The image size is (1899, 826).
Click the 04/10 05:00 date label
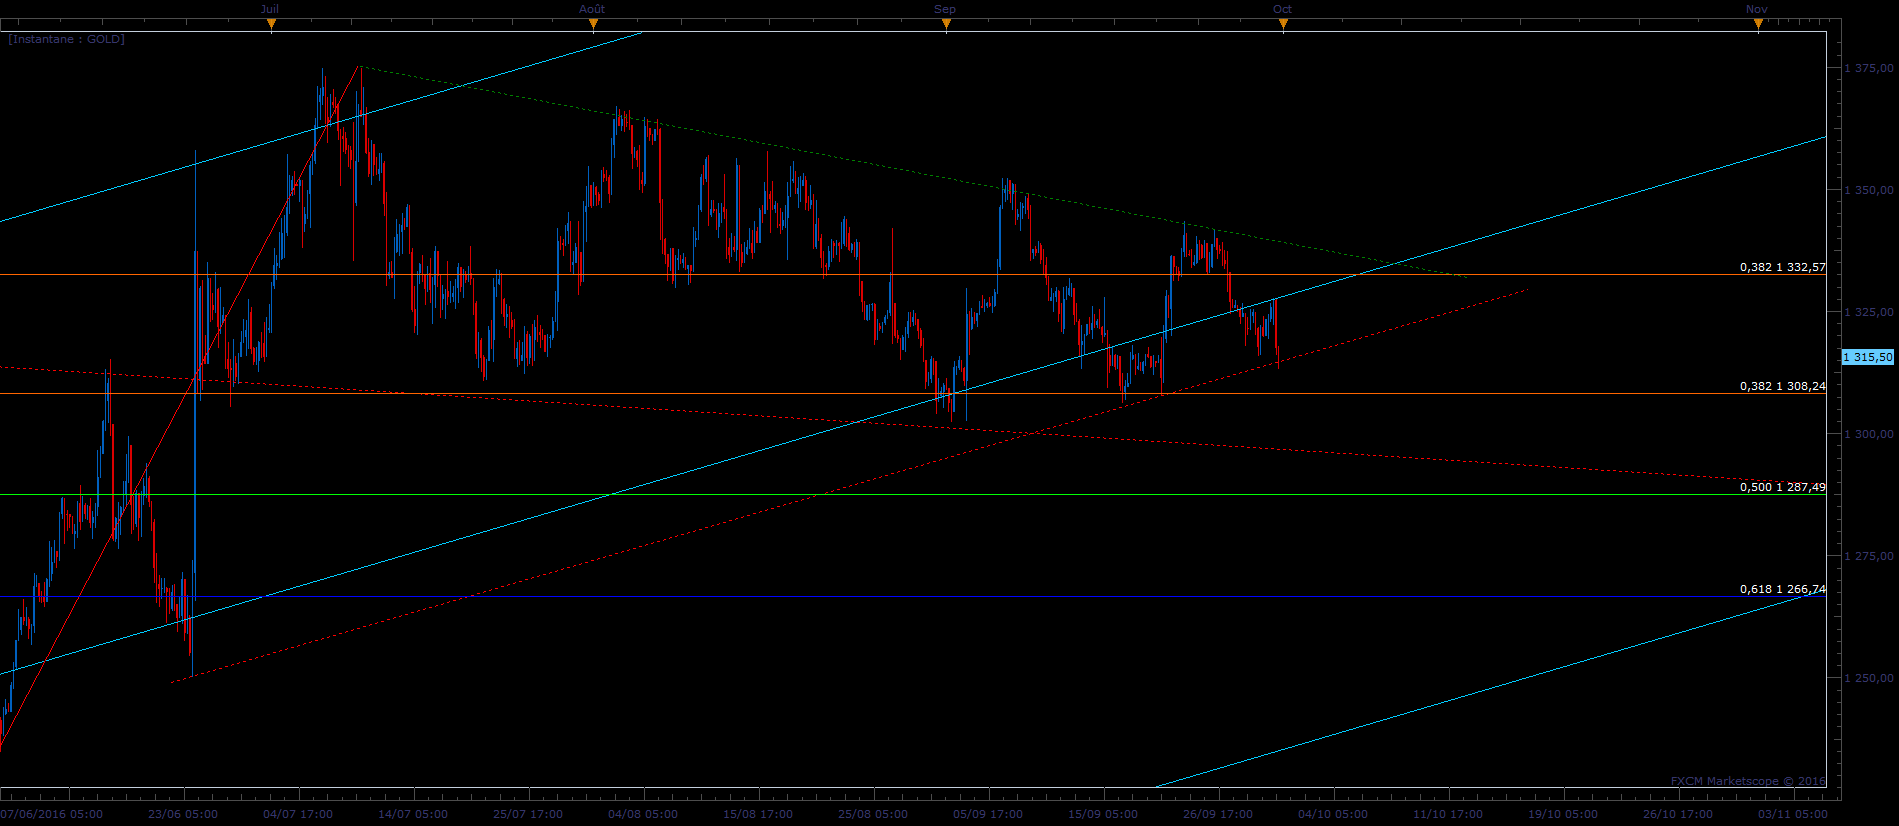coord(1333,814)
